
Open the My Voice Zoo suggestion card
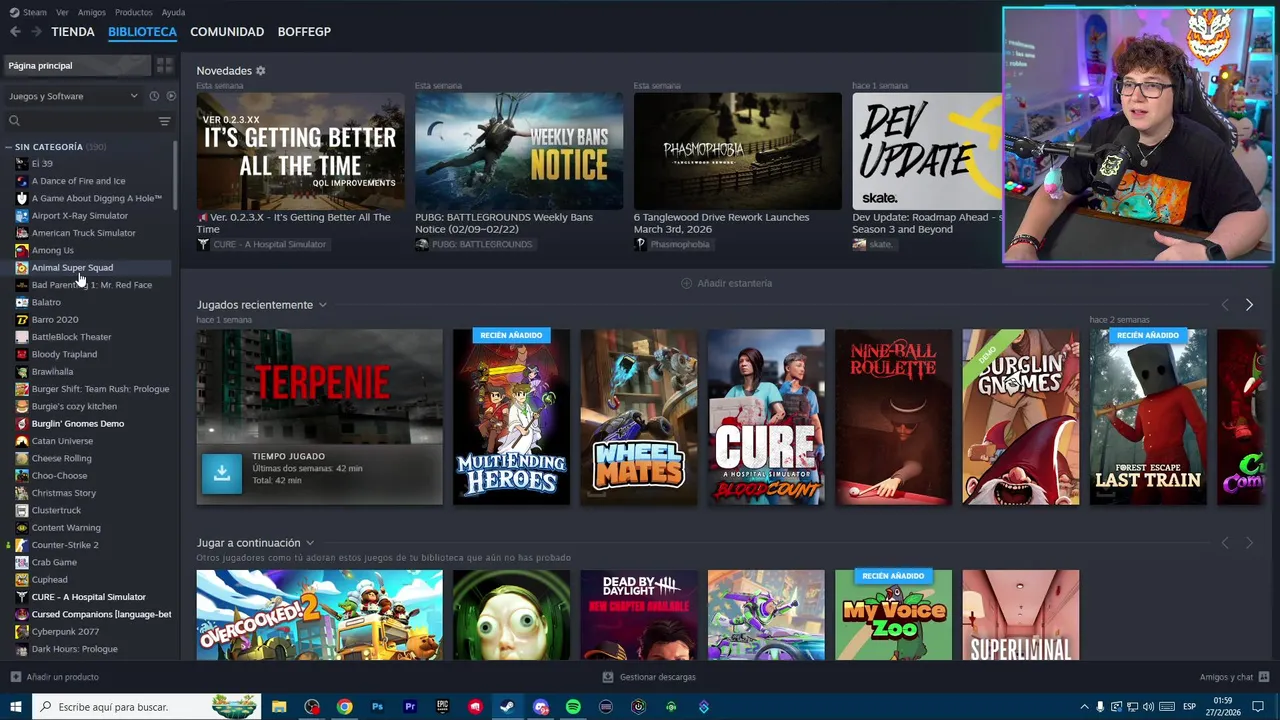coord(894,615)
